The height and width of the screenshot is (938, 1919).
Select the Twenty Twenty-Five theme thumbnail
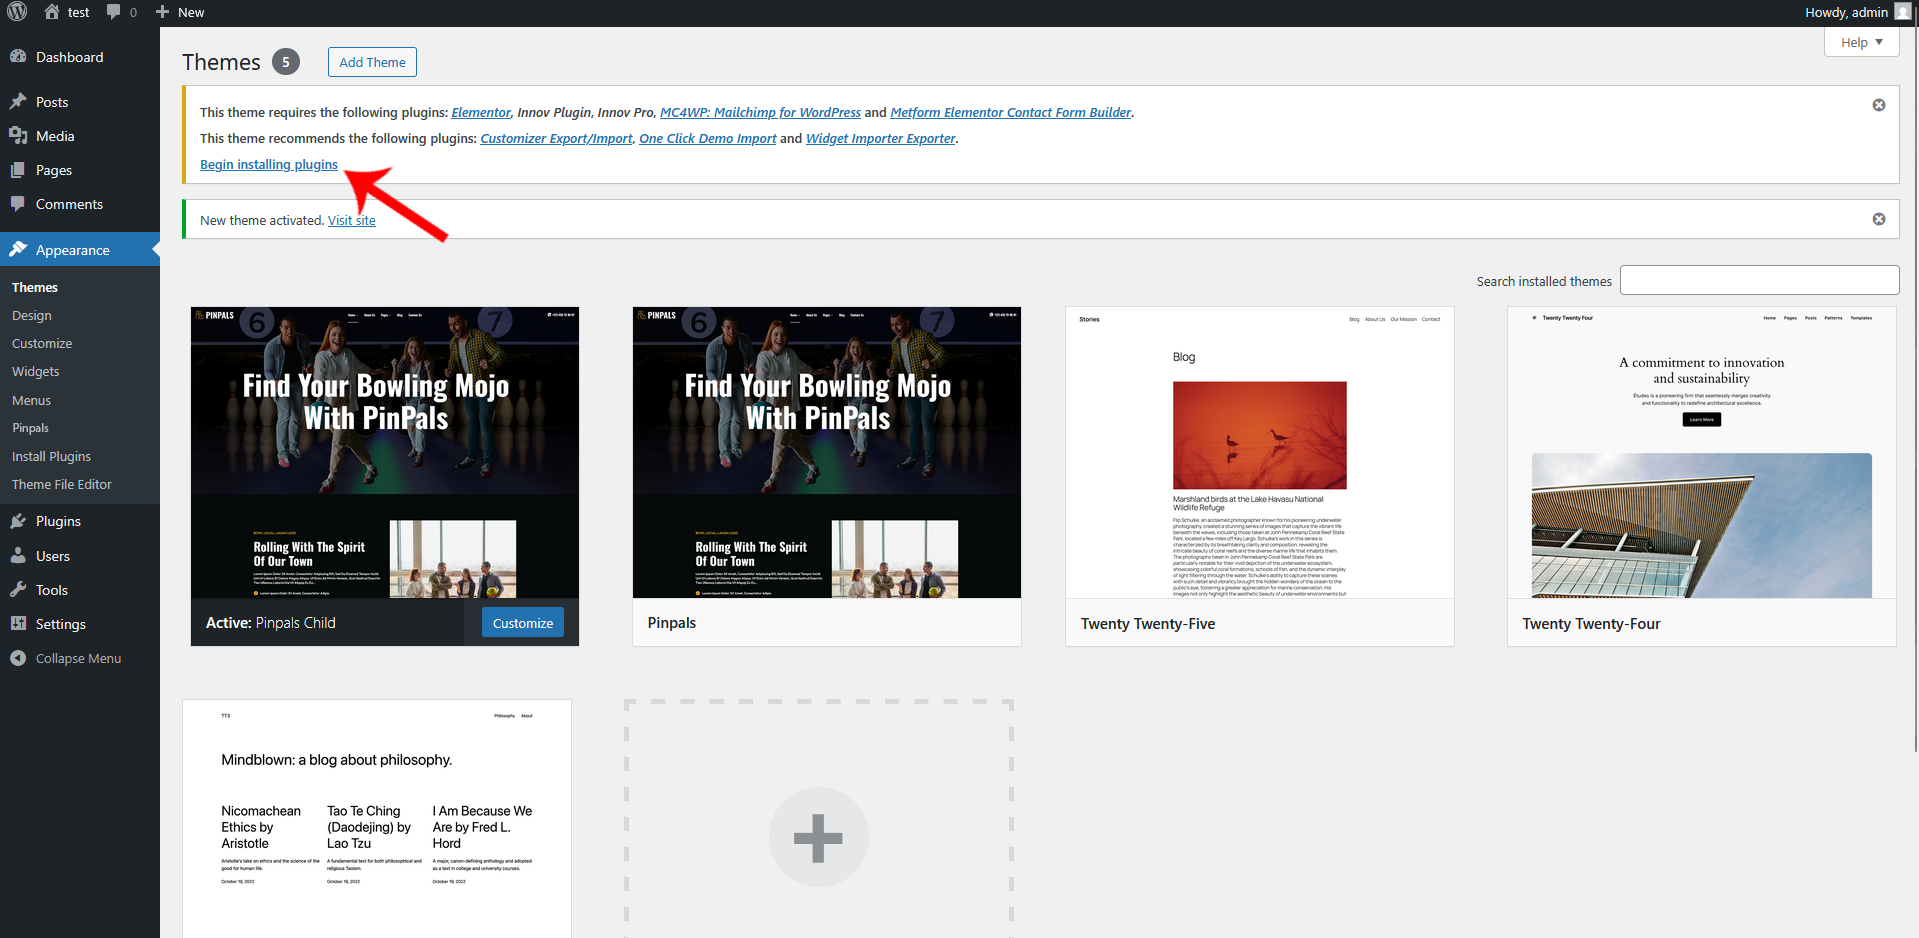(x=1259, y=452)
